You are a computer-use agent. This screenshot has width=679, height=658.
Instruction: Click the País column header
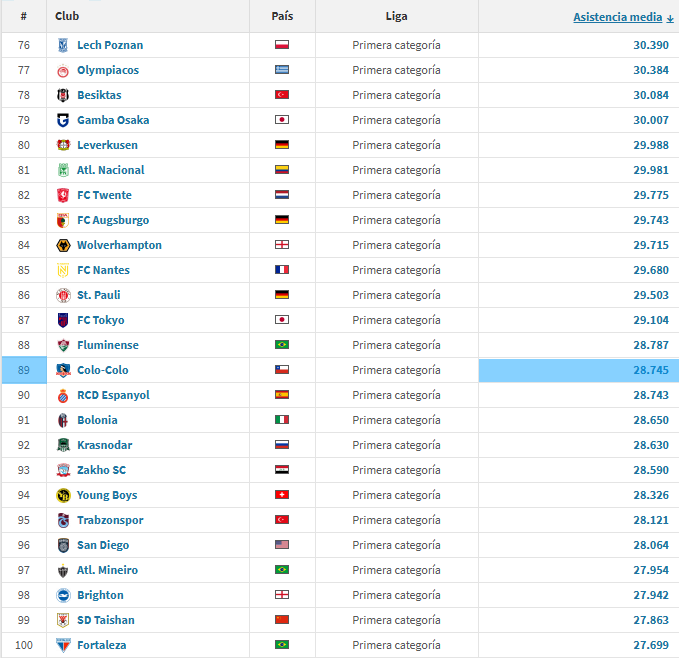pyautogui.click(x=282, y=16)
